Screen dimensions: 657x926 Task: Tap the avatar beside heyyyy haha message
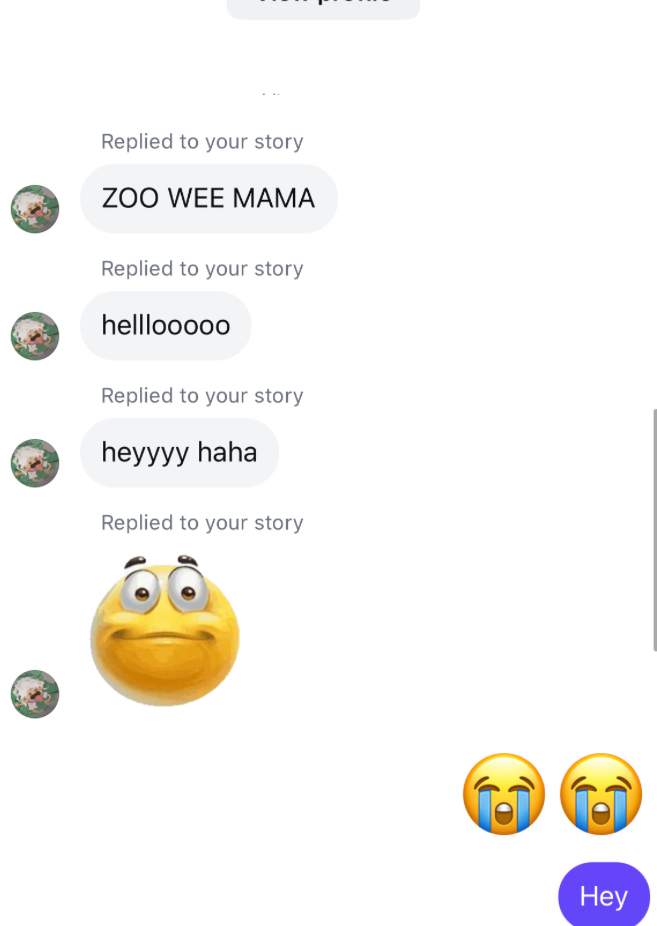click(35, 463)
